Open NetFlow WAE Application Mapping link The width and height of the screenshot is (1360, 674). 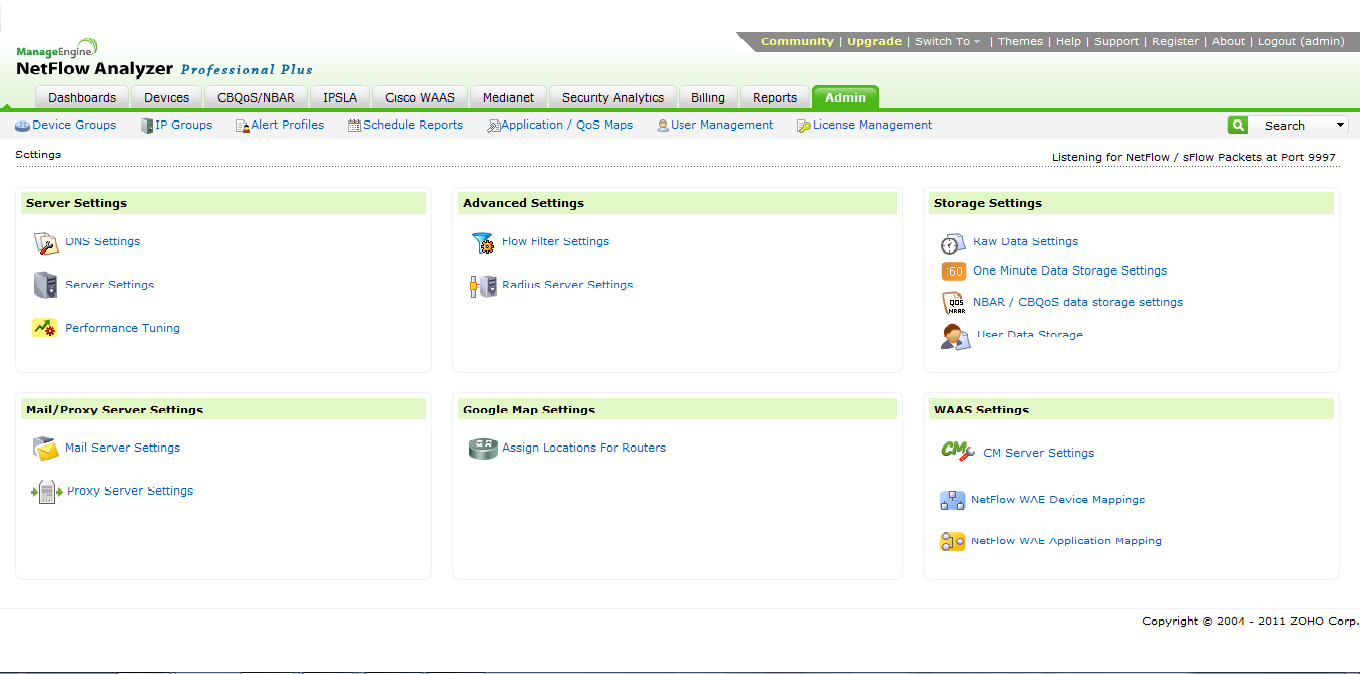1066,541
